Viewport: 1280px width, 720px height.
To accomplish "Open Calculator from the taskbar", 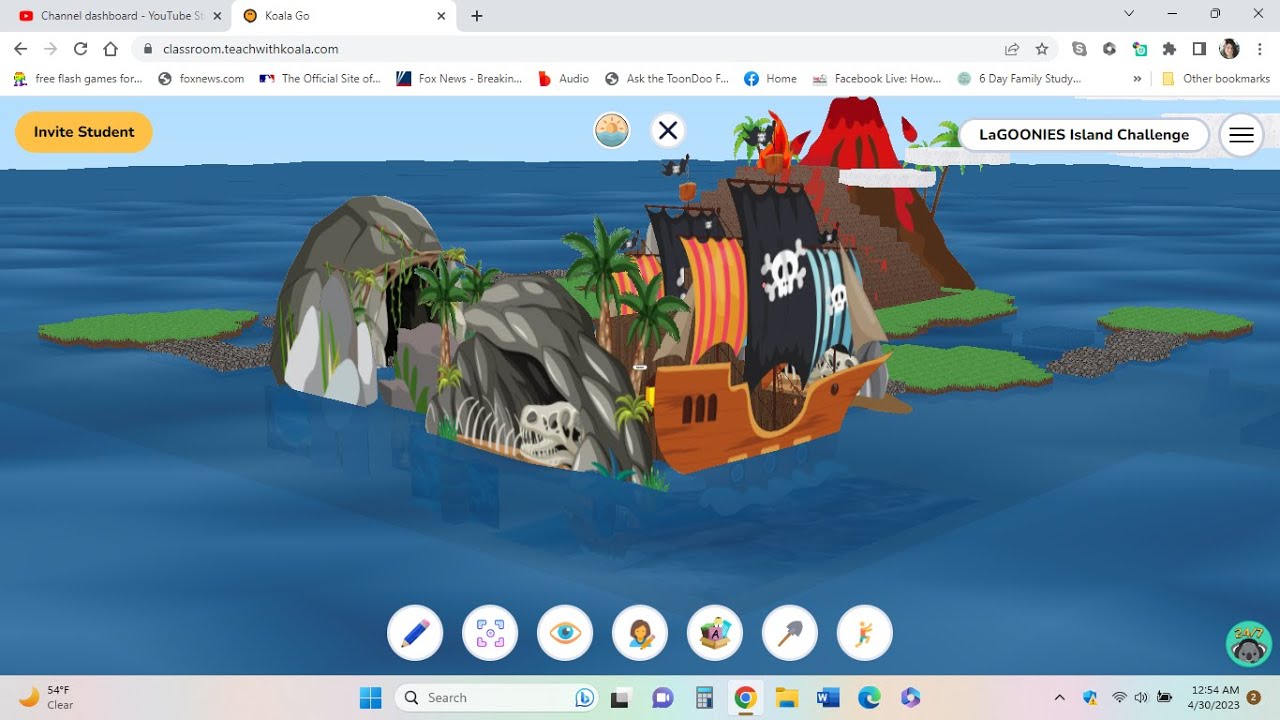I will coord(704,697).
